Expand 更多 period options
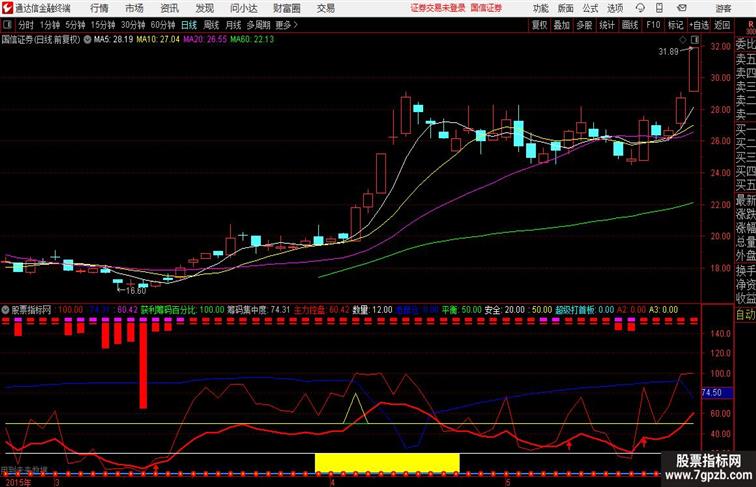756x487 pixels. [286, 25]
